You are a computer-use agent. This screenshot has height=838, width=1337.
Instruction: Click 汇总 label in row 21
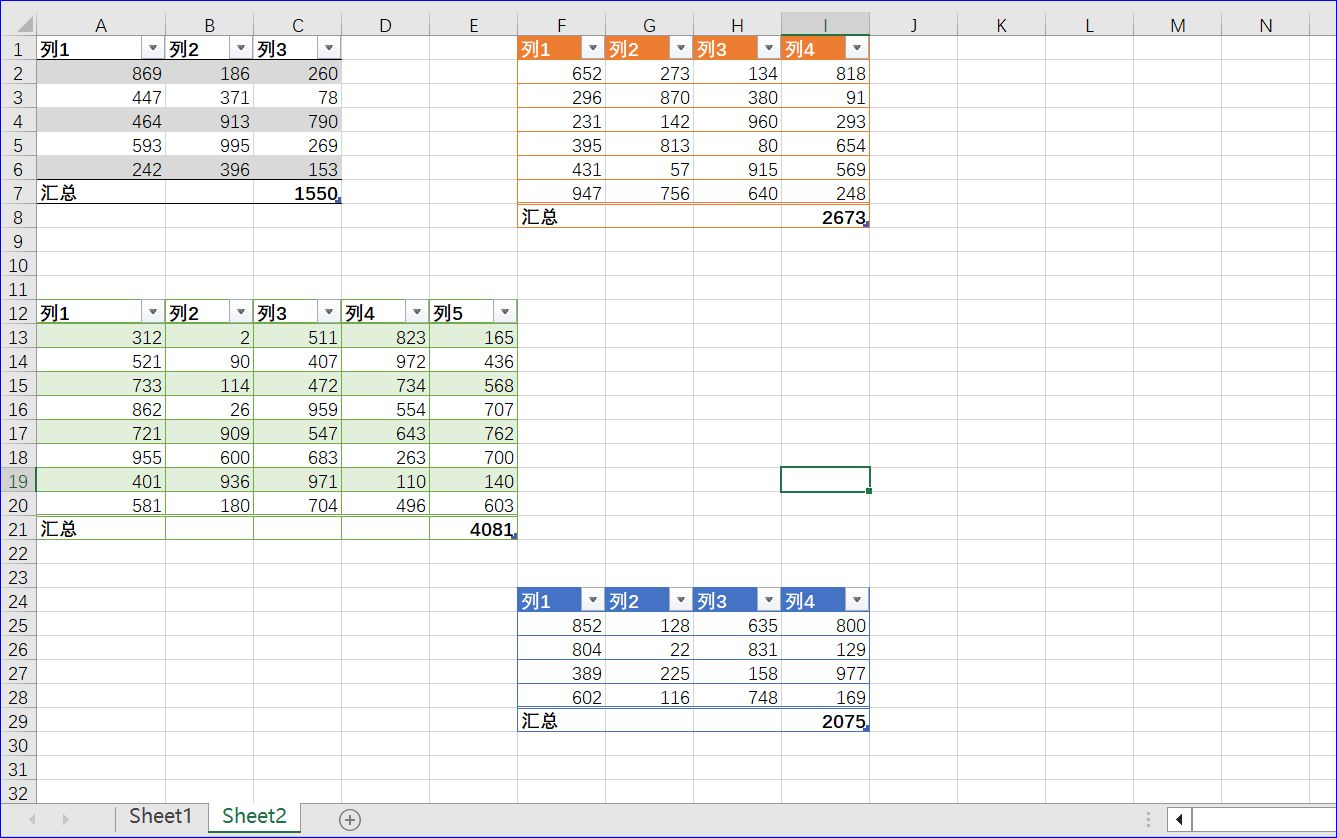59,529
